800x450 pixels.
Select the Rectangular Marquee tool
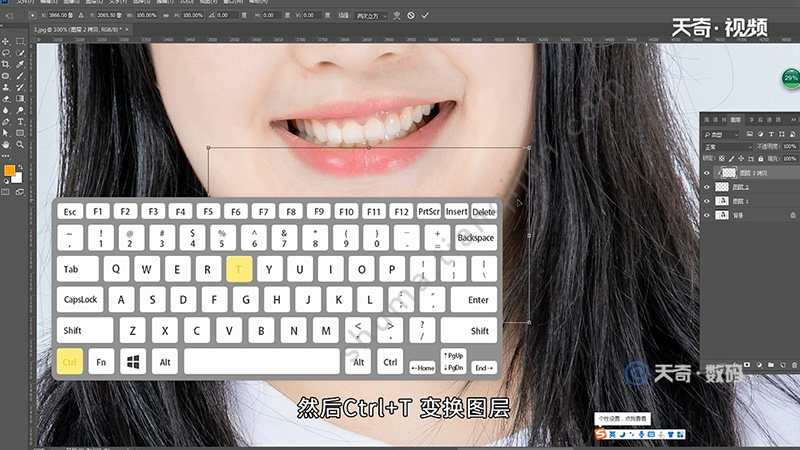pyautogui.click(x=20, y=41)
